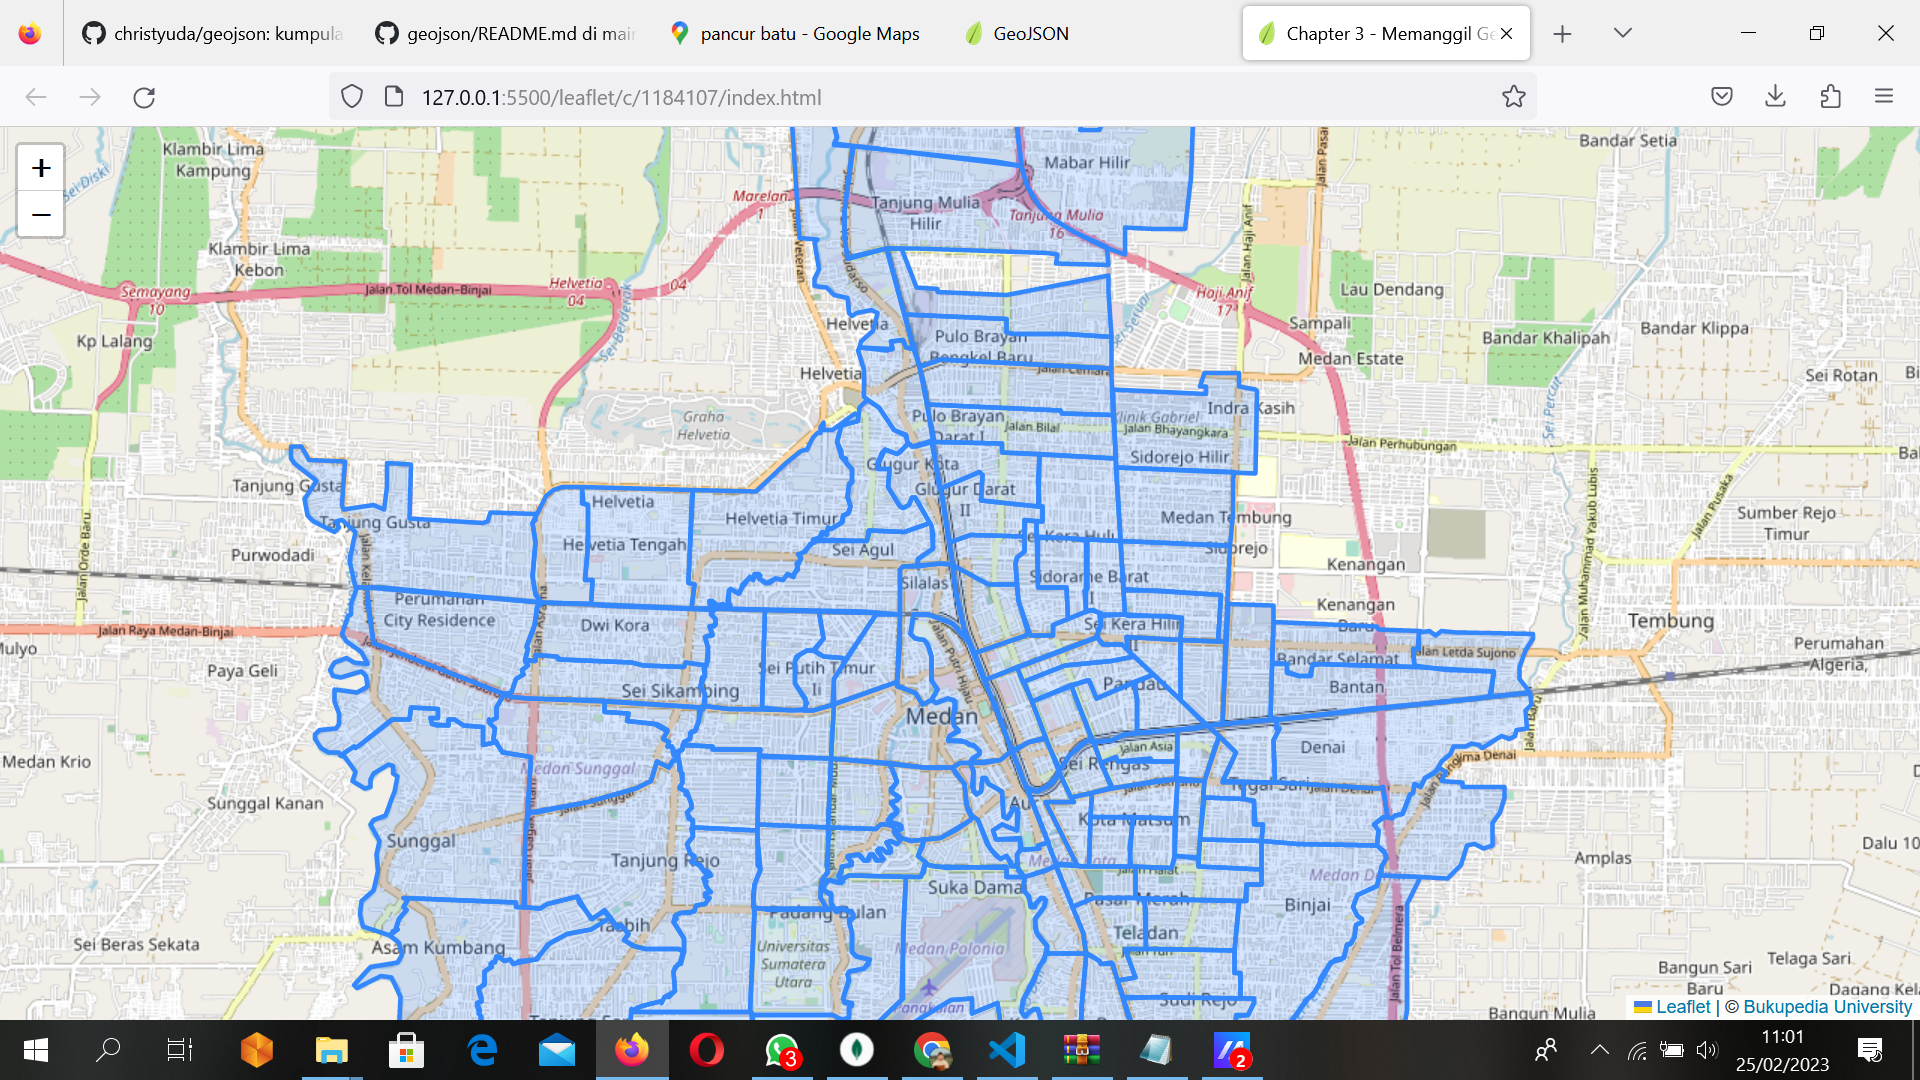Open the Leaflet attribution link
Viewport: 1920px width, 1080px height.
click(x=1682, y=1007)
